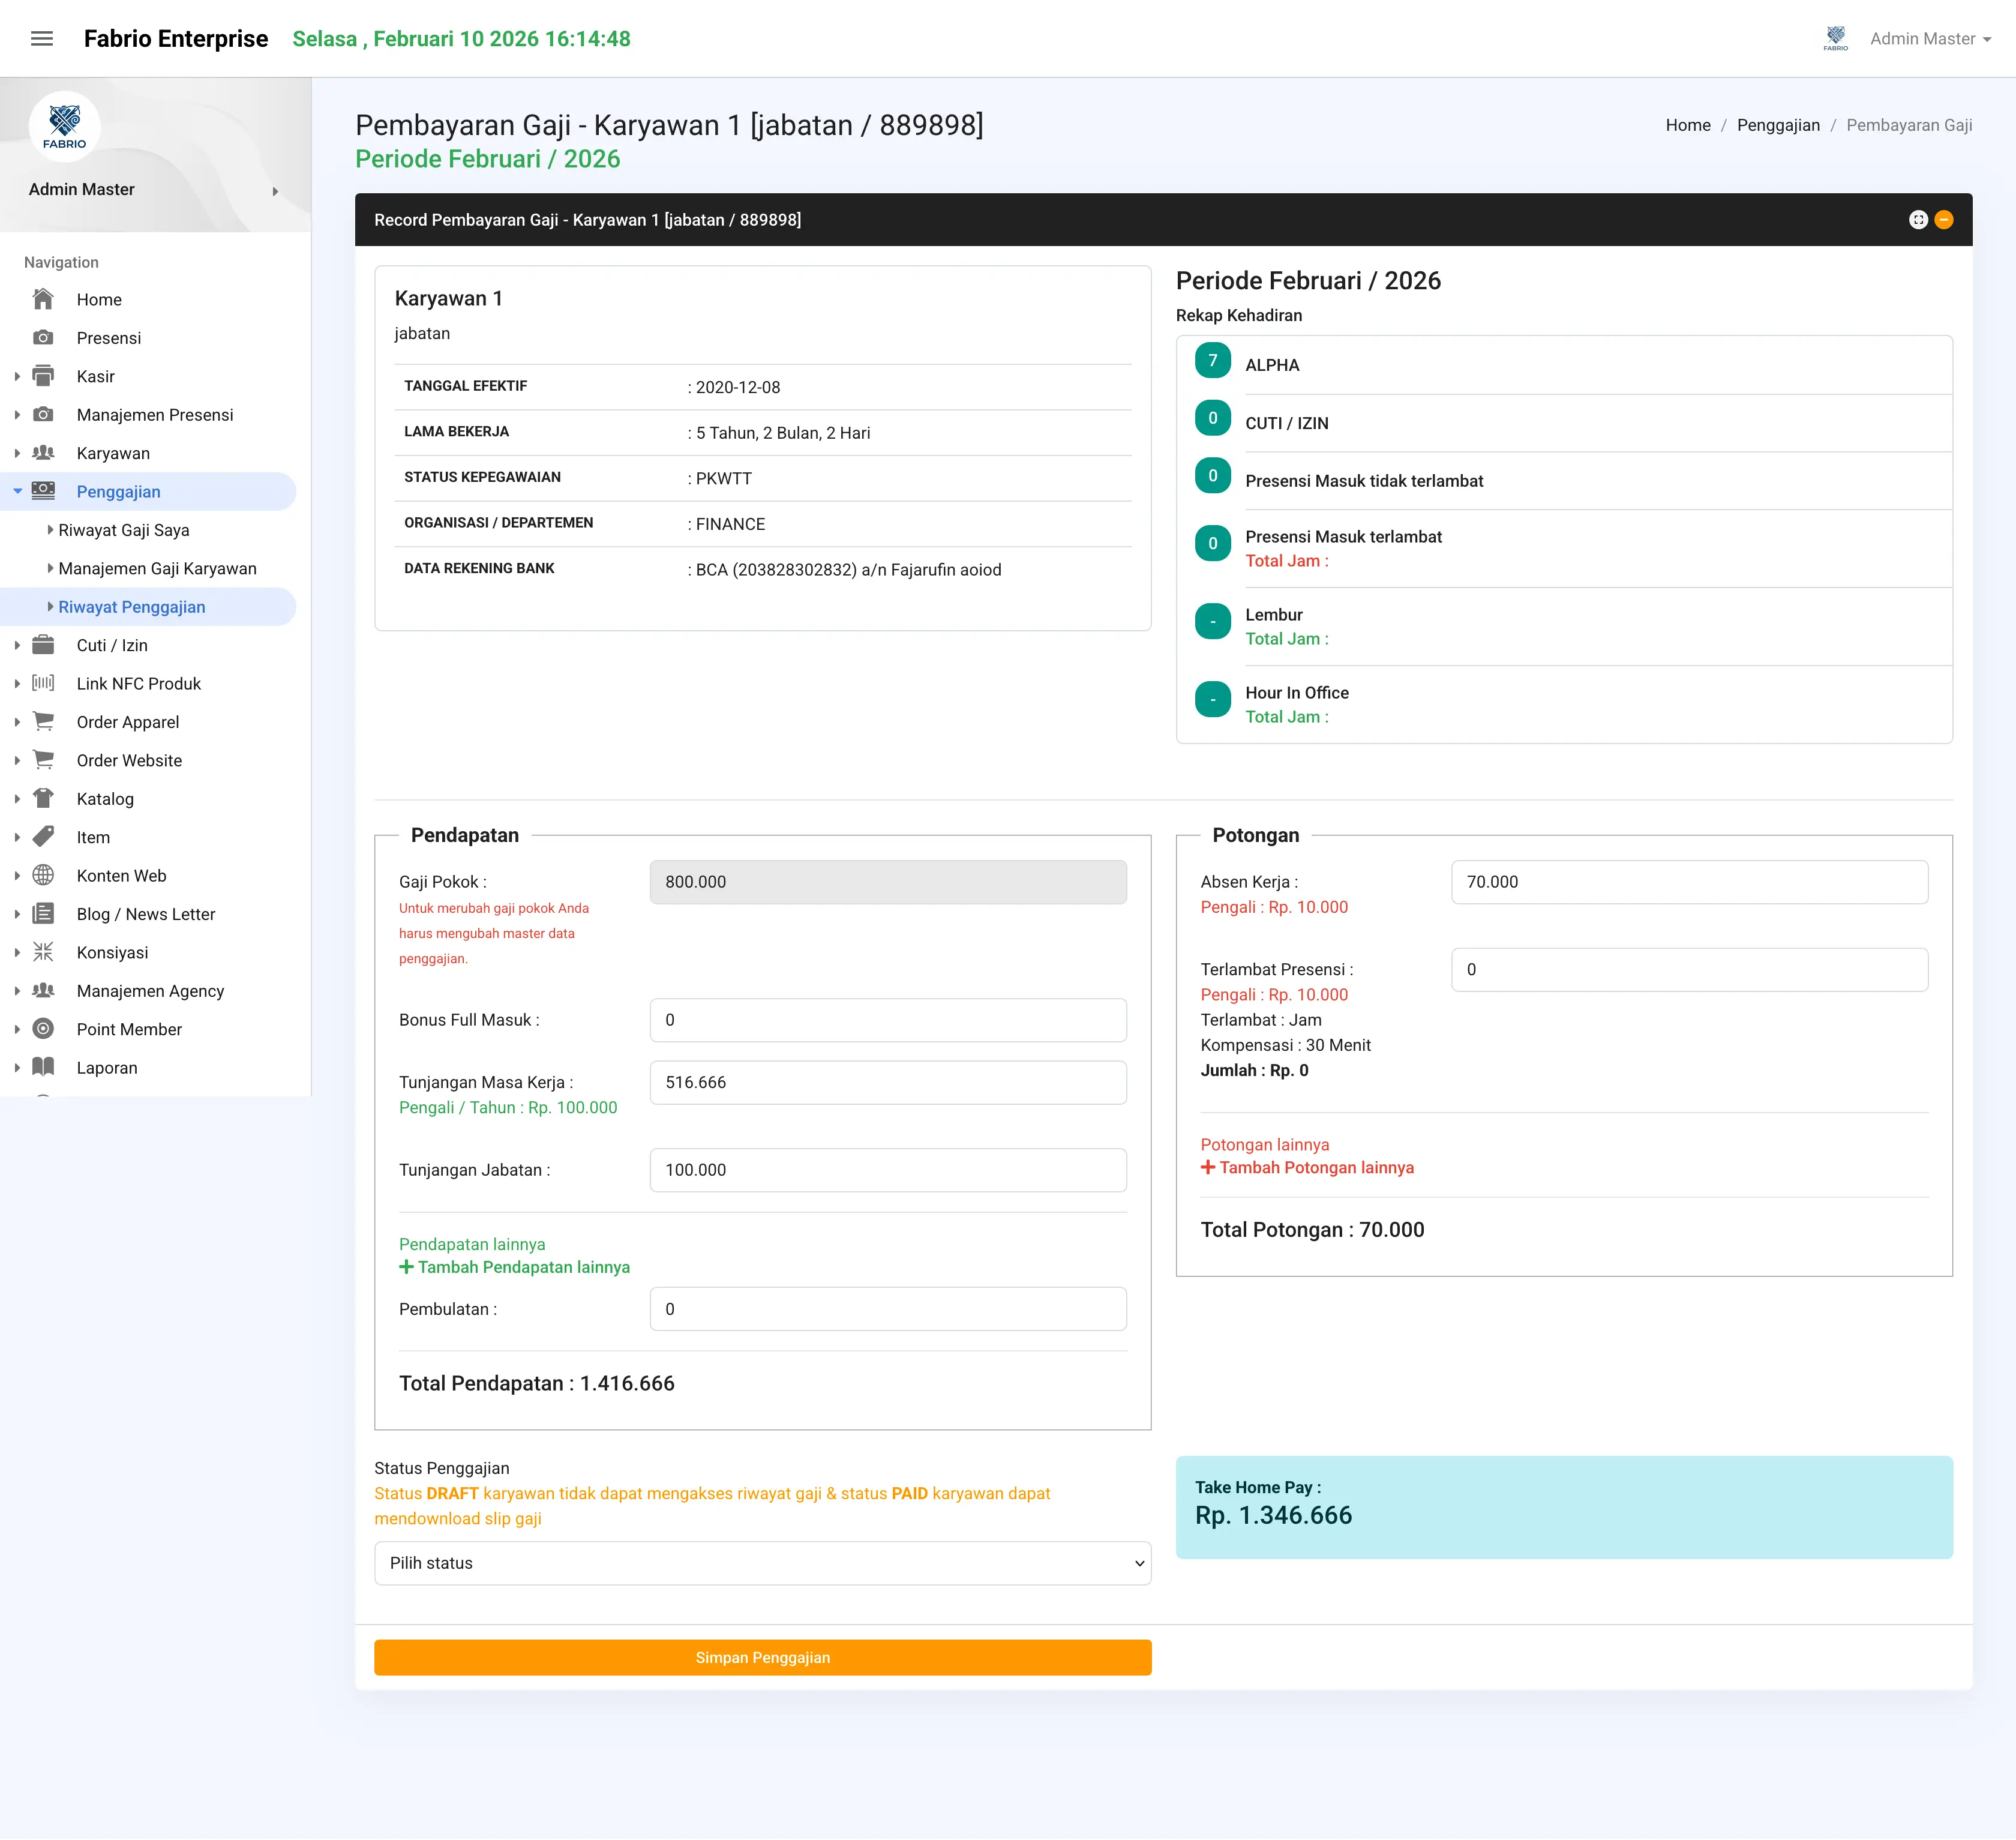This screenshot has width=2016, height=1840.
Task: Expand the Admin Master sidebar profile arrow
Action: click(x=275, y=191)
